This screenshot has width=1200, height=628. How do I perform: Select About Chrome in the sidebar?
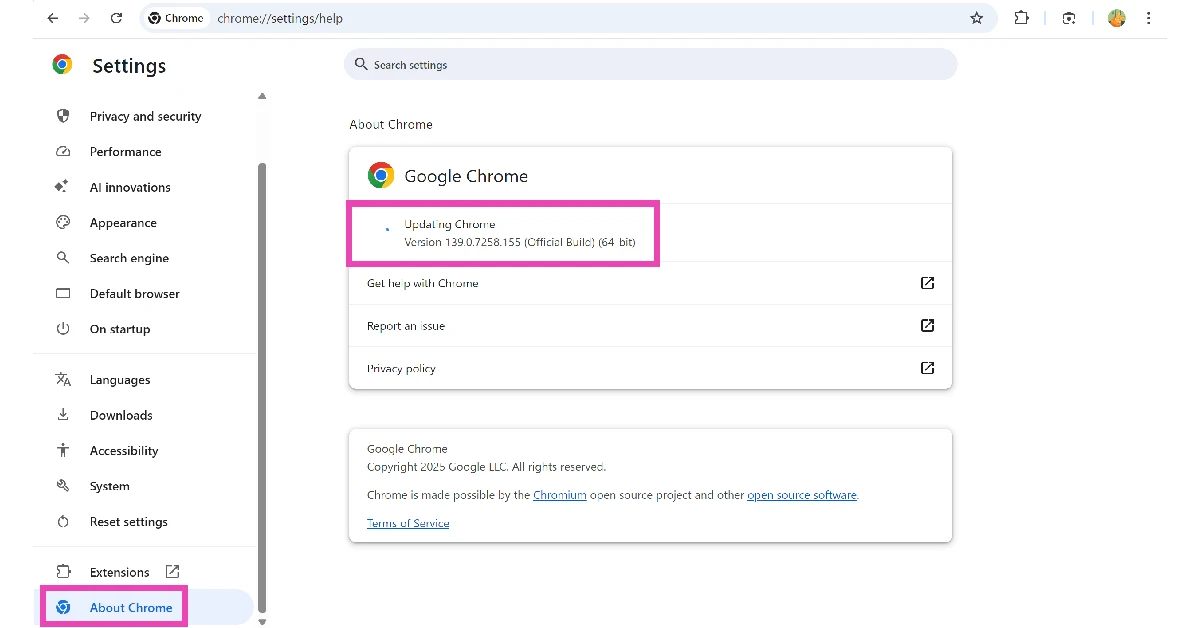[x=130, y=608]
